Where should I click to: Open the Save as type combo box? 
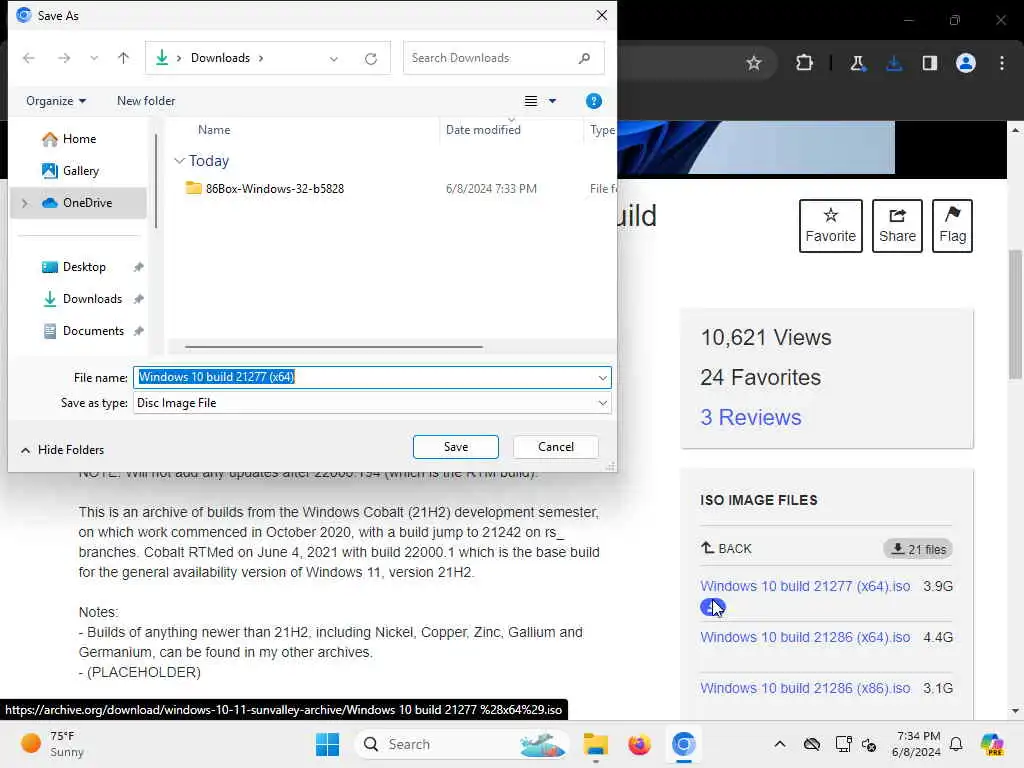[x=372, y=403]
